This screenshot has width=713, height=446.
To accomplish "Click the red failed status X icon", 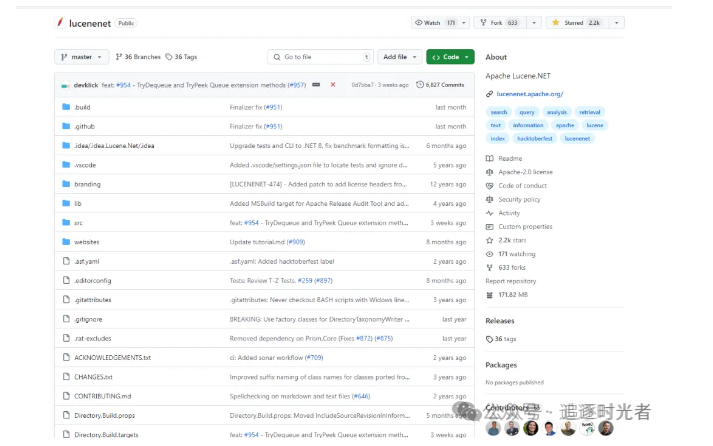I will click(x=333, y=85).
